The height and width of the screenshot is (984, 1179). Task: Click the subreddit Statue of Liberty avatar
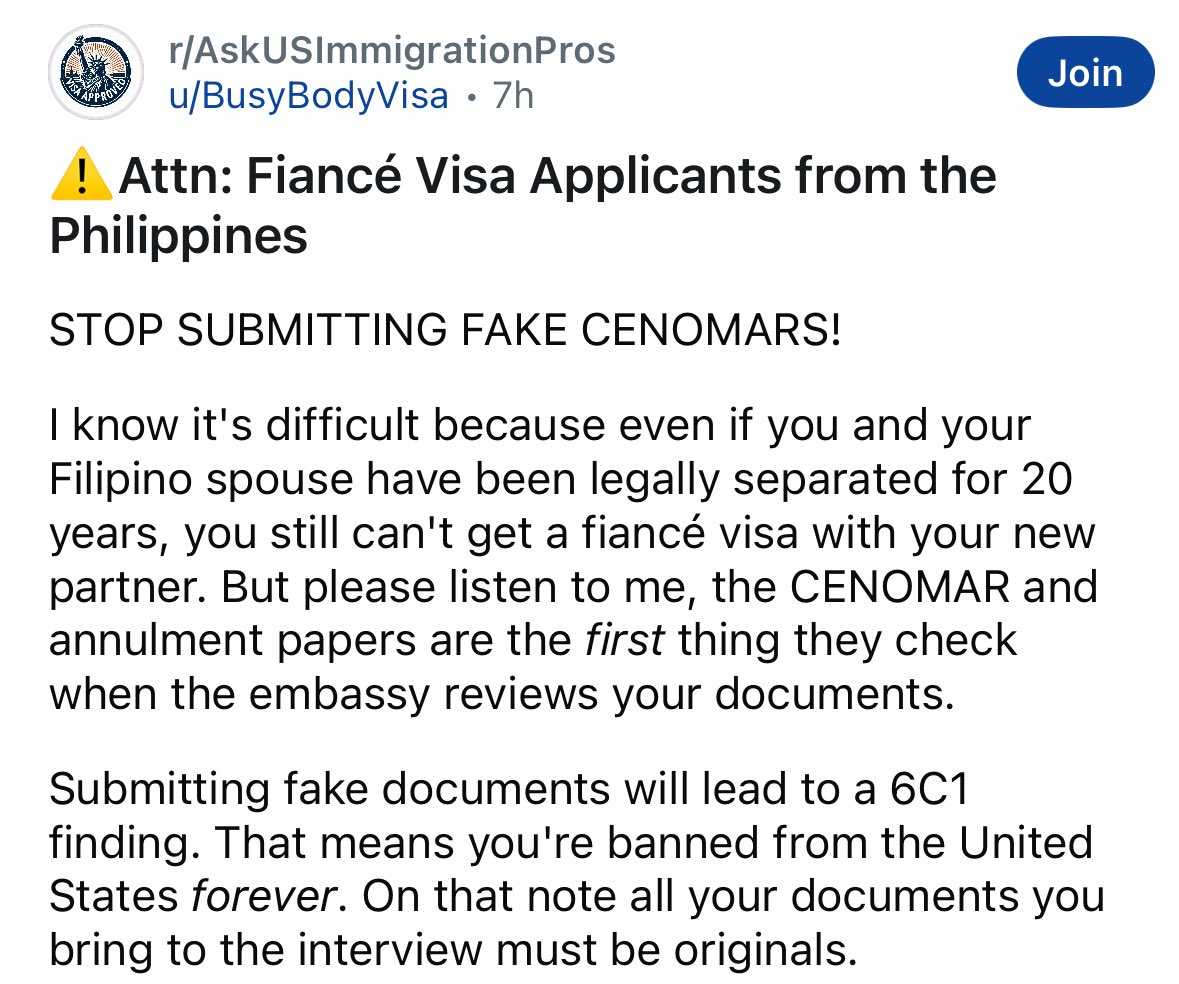pyautogui.click(x=97, y=73)
